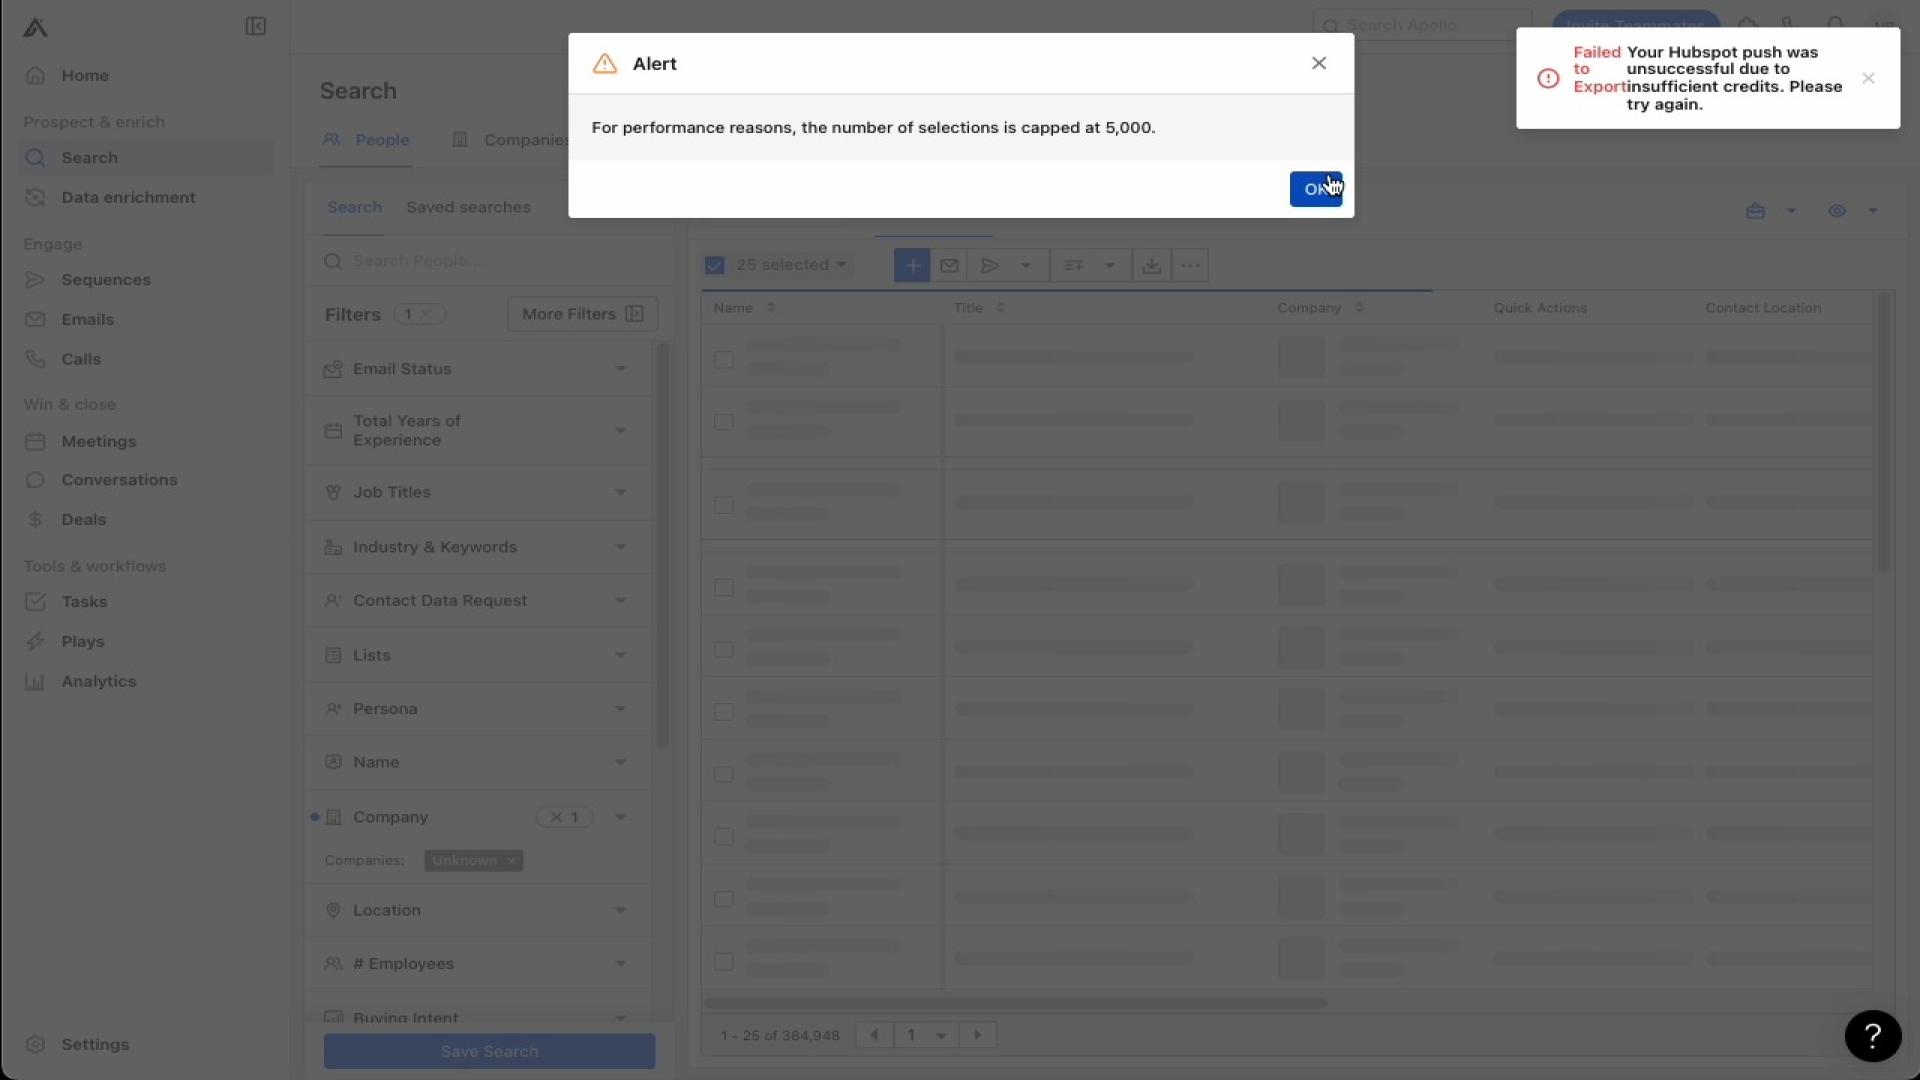Image resolution: width=1920 pixels, height=1080 pixels.
Task: Expand the Job Titles filter
Action: tap(477, 492)
